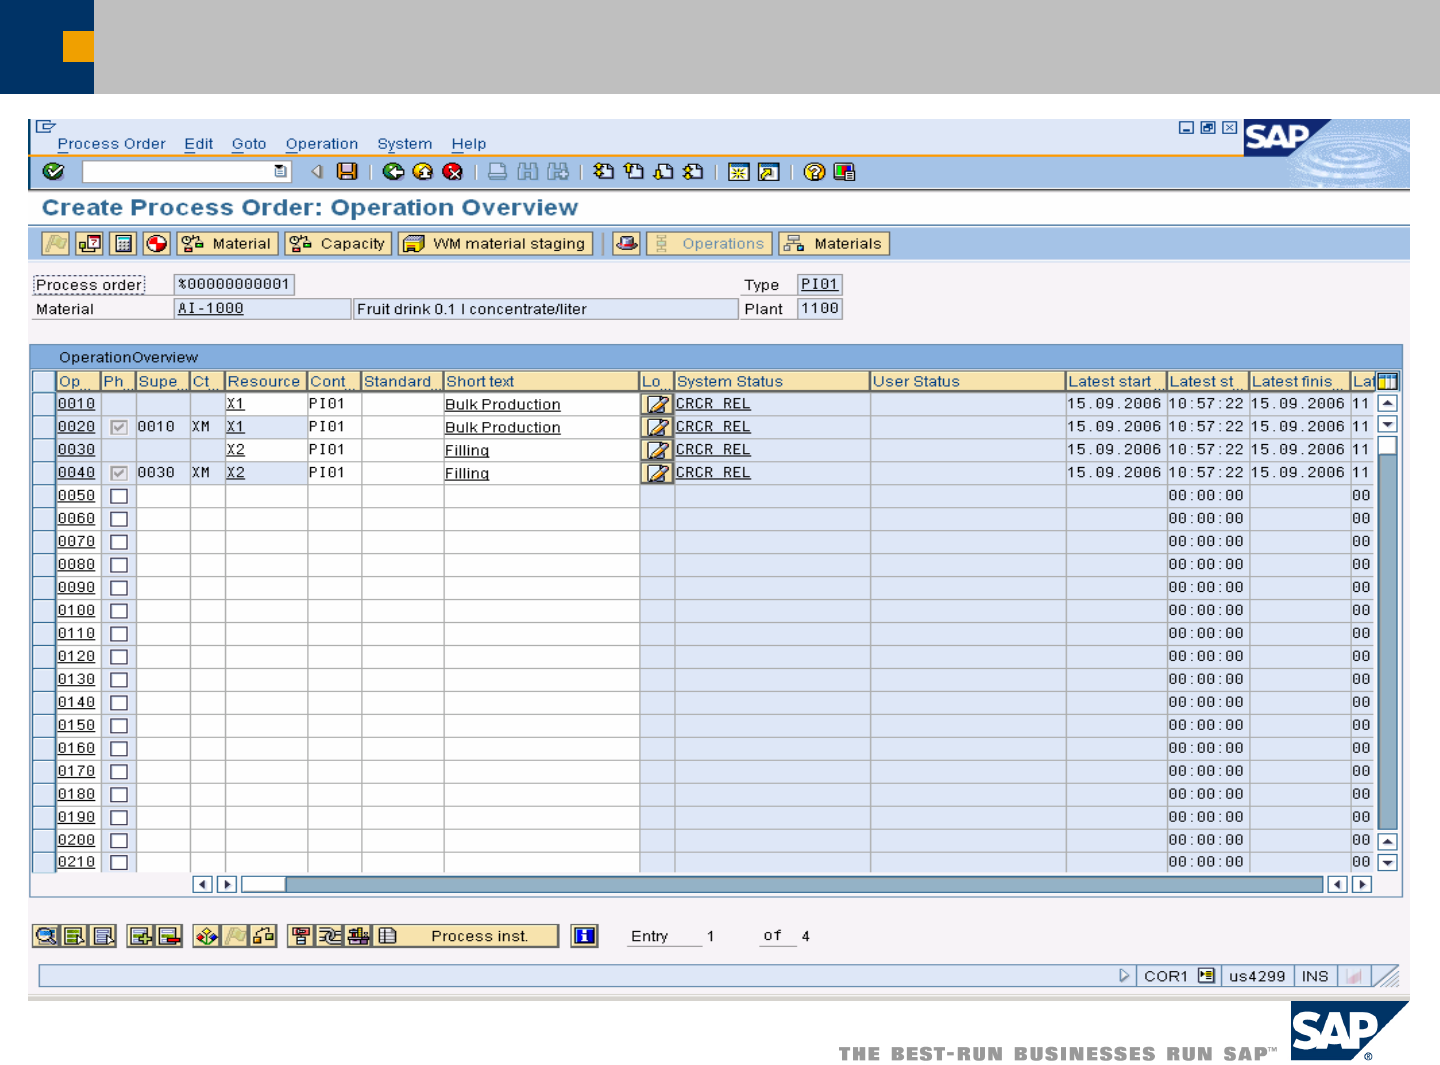Viewport: 1440px width, 1065px height.
Task: Open the Goto menu
Action: click(x=249, y=144)
